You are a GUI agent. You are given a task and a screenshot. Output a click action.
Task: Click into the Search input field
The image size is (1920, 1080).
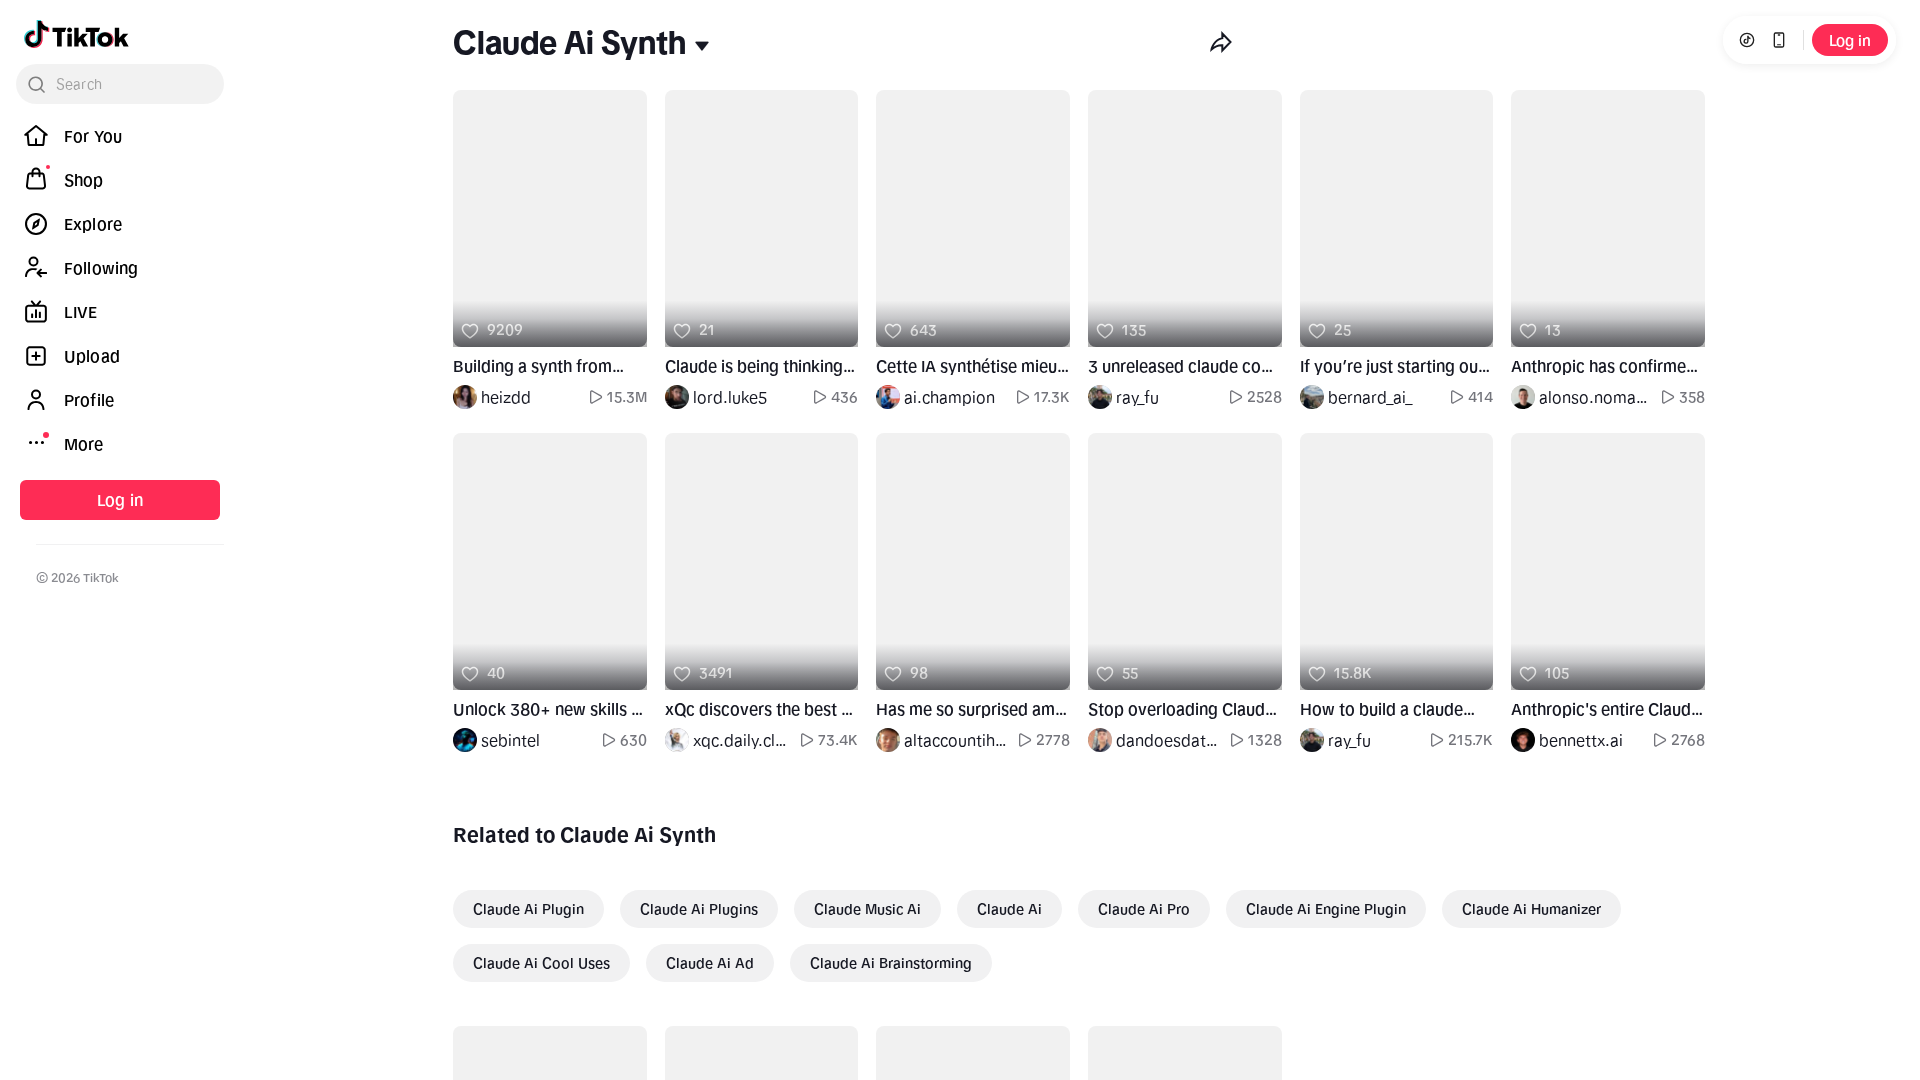click(130, 84)
